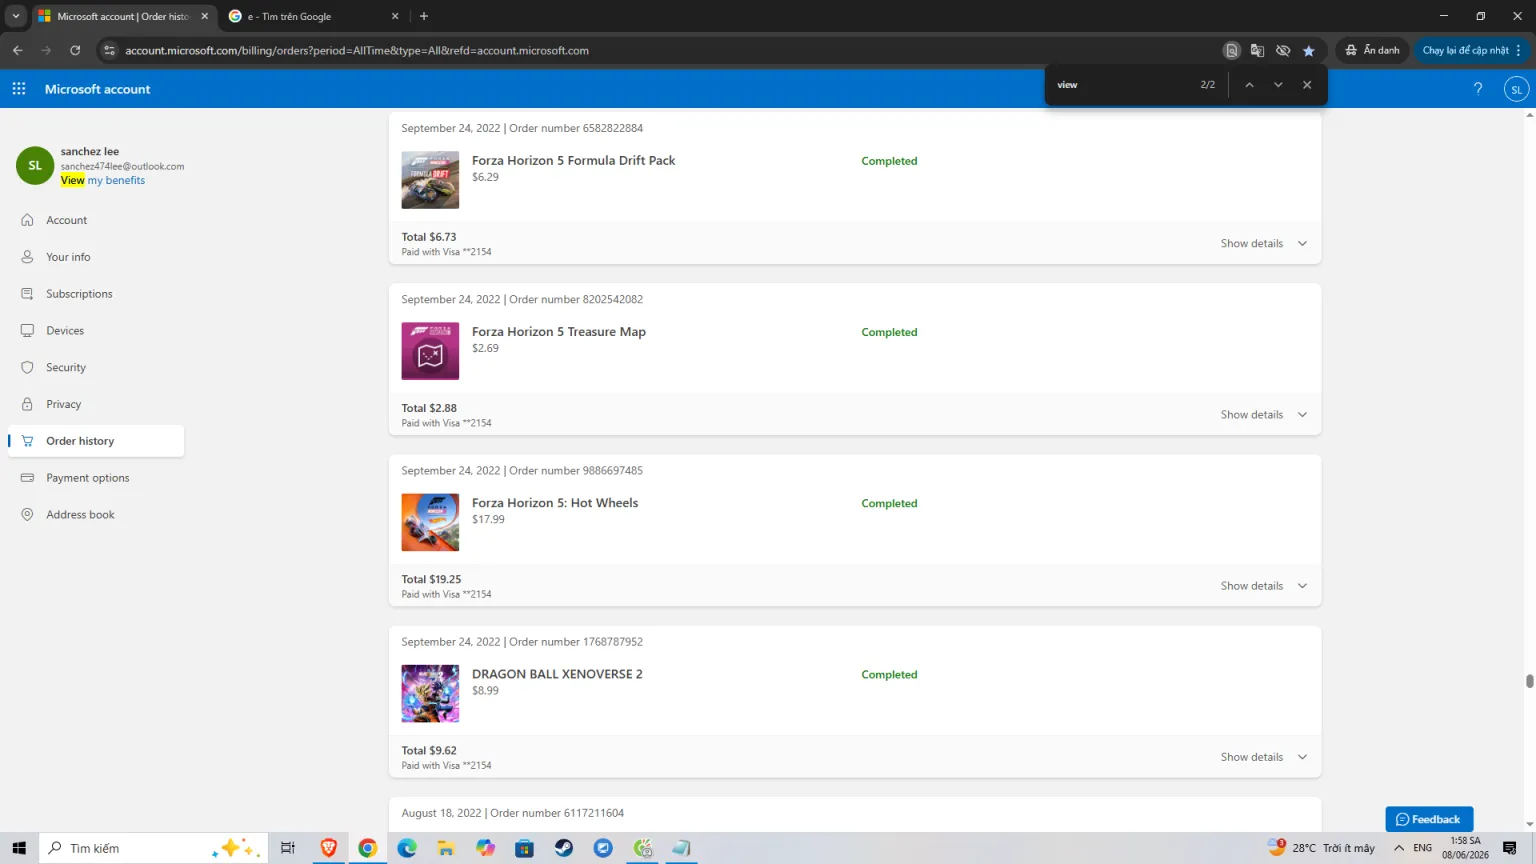Open File Explorer from the taskbar
1536x864 pixels.
(x=446, y=848)
